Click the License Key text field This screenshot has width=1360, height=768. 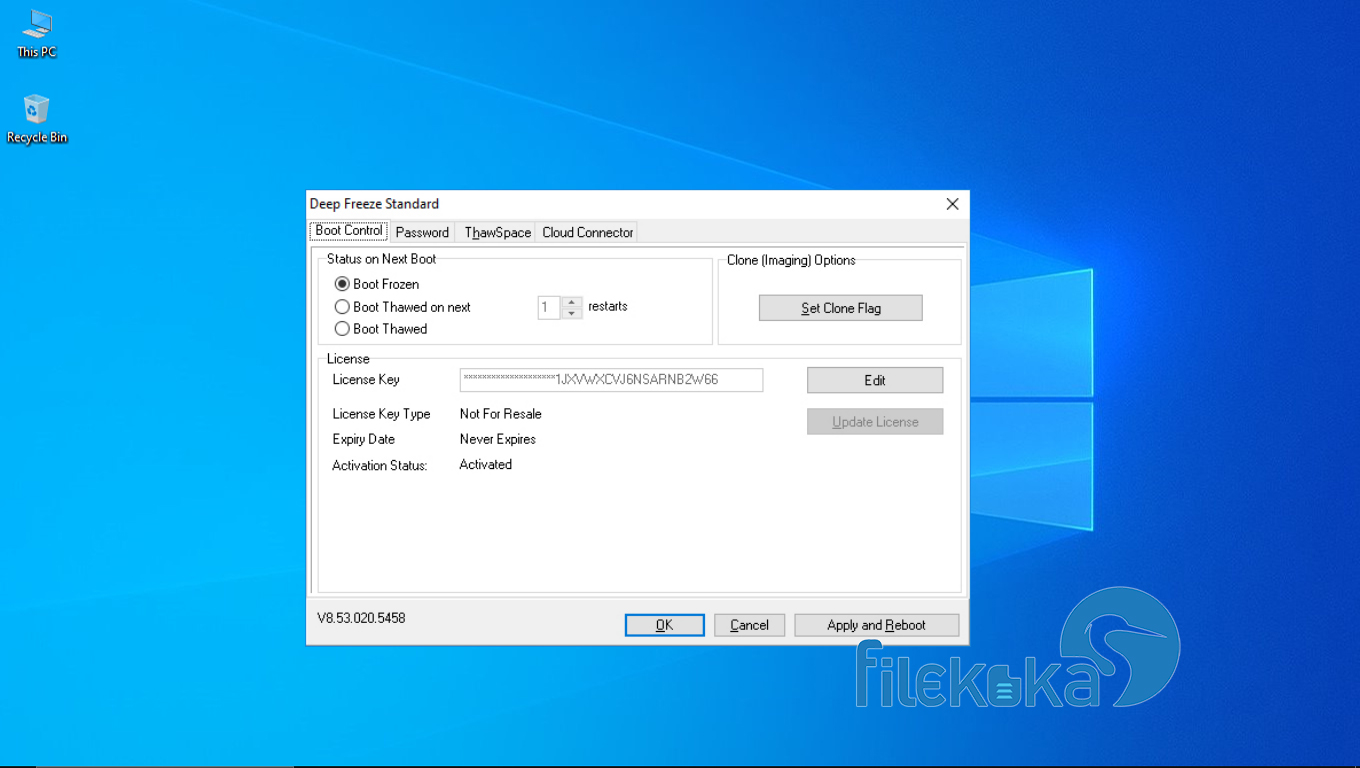[611, 380]
